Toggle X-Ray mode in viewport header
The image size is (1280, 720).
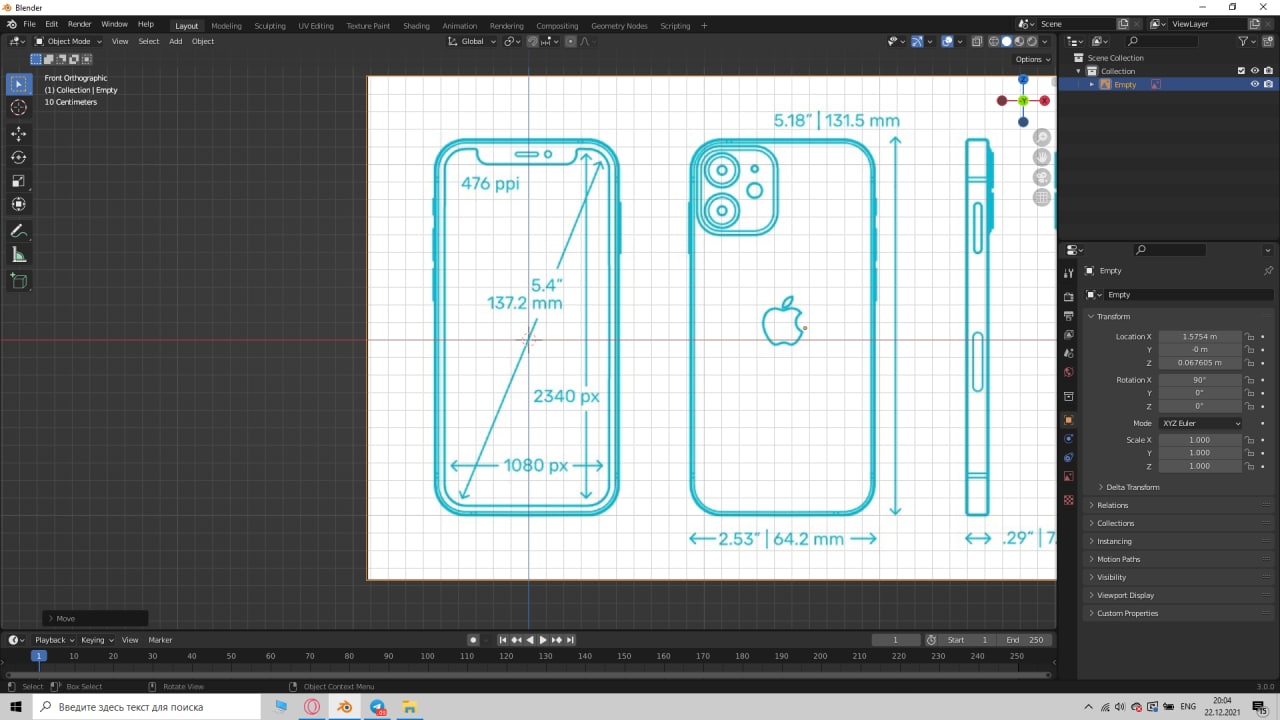coord(975,41)
